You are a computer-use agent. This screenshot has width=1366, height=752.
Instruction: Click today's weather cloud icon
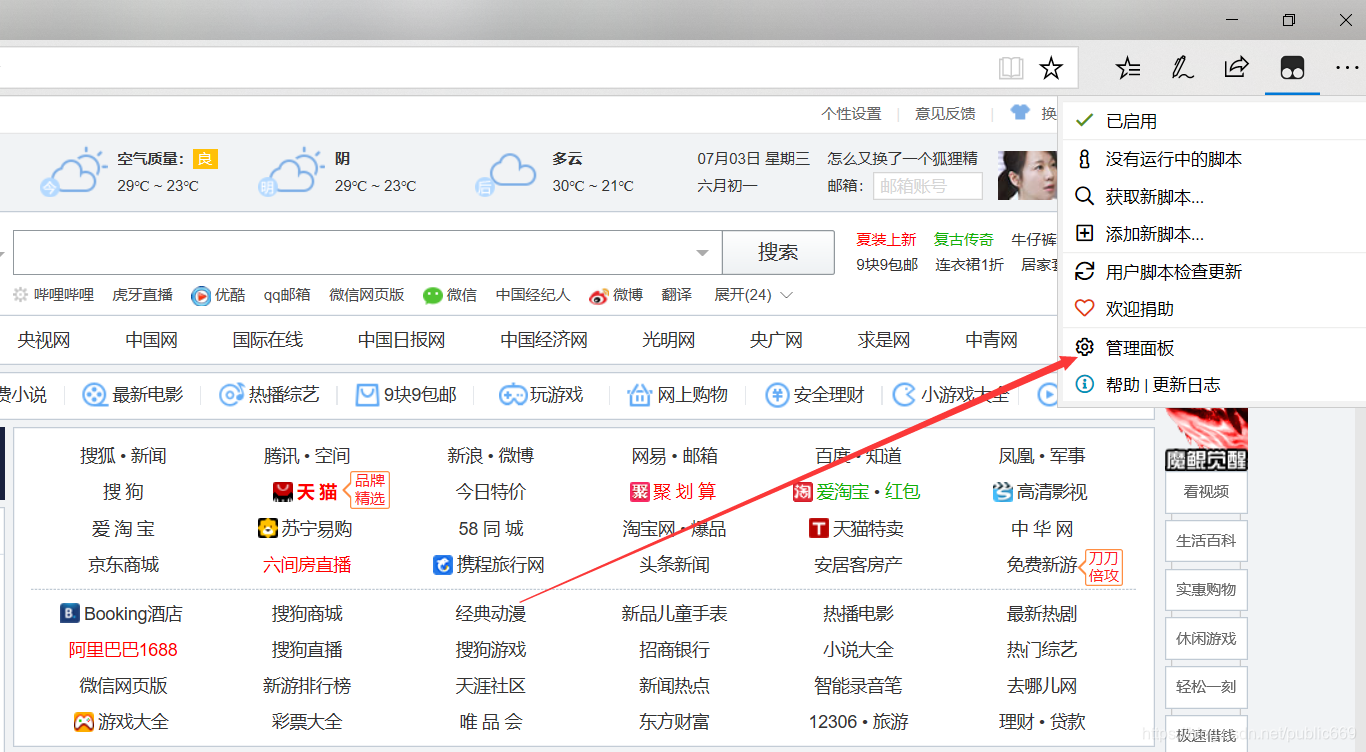pyautogui.click(x=73, y=171)
